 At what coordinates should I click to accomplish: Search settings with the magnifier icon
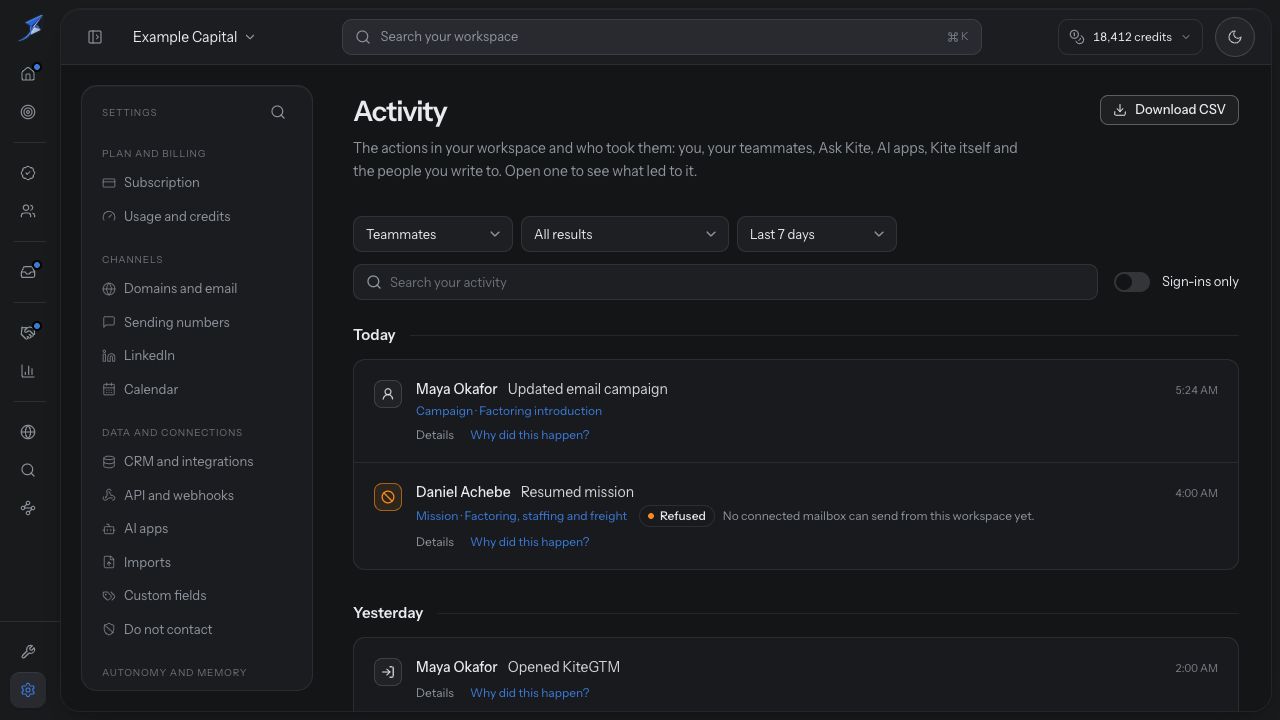pos(278,112)
